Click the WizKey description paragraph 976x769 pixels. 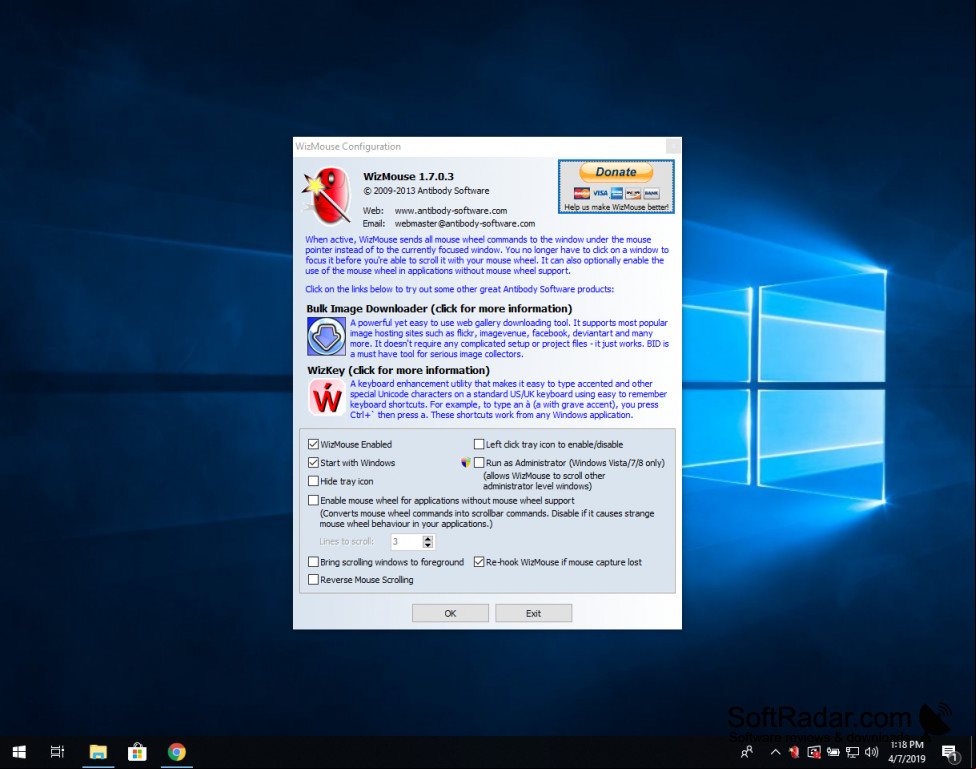[x=508, y=399]
